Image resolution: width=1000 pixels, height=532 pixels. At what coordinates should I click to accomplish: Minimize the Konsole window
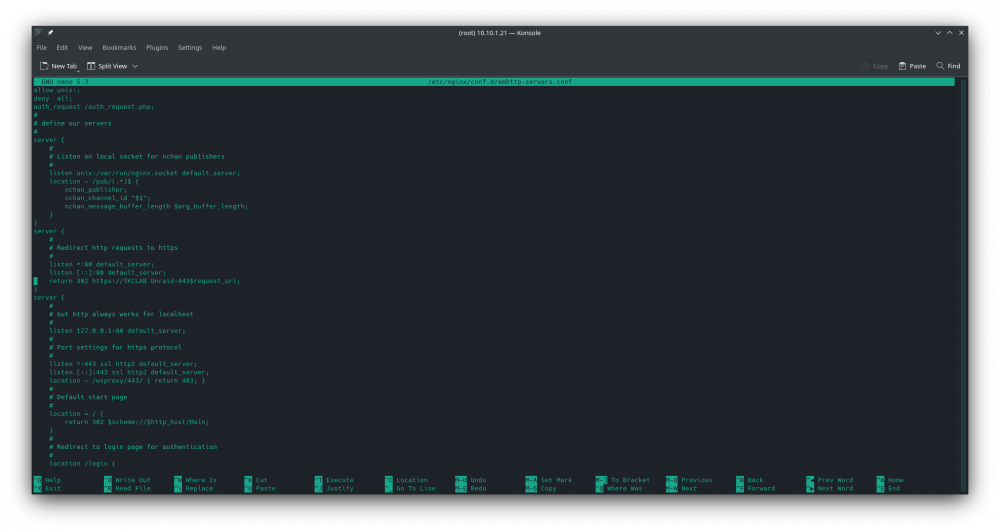[938, 33]
